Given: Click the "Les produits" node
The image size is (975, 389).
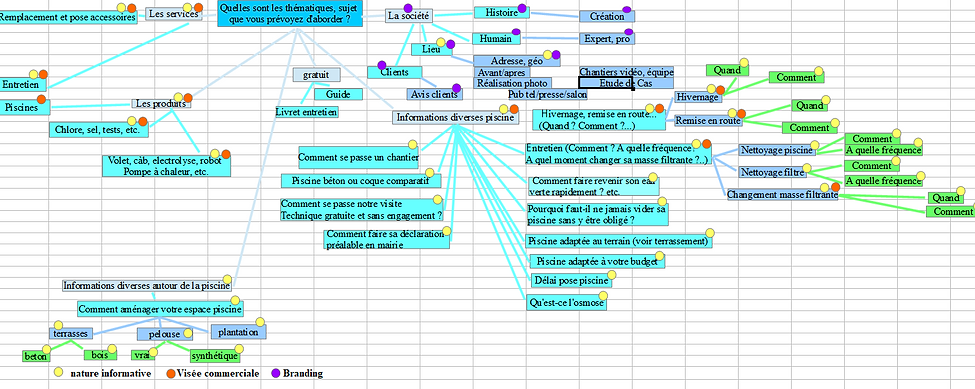Looking at the screenshot, I should point(161,104).
